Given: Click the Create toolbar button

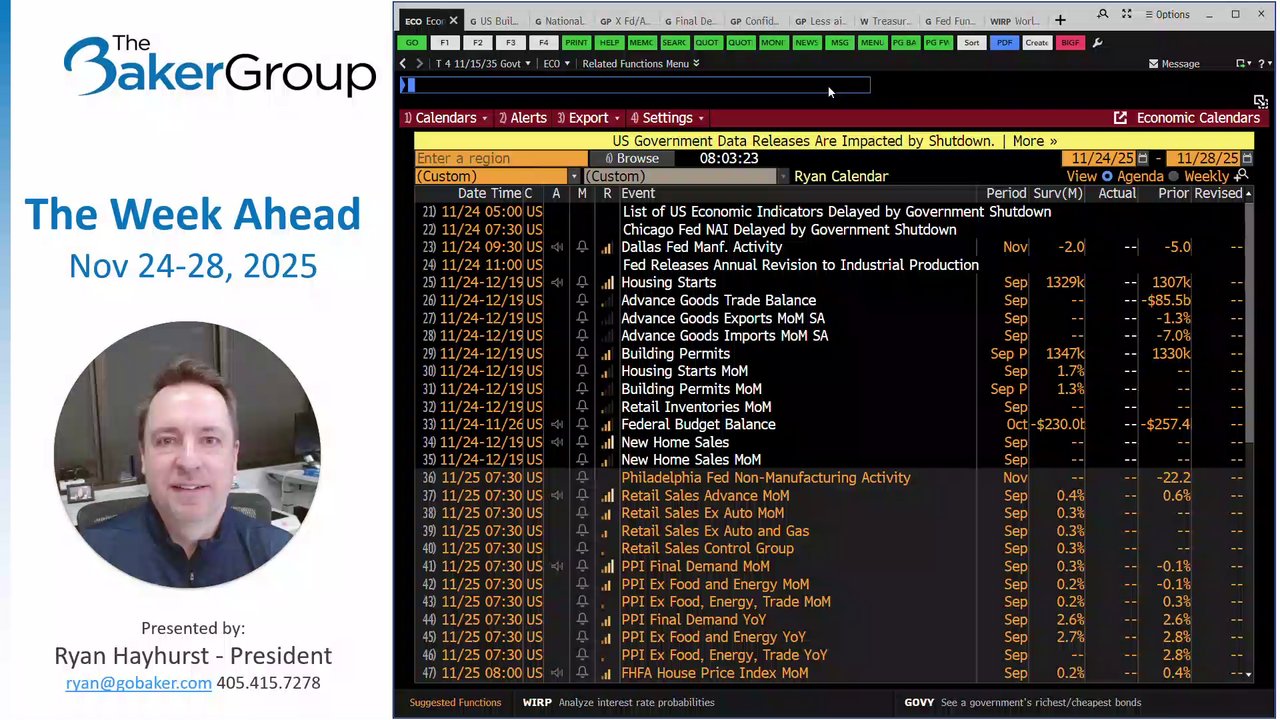Looking at the screenshot, I should [x=1037, y=43].
